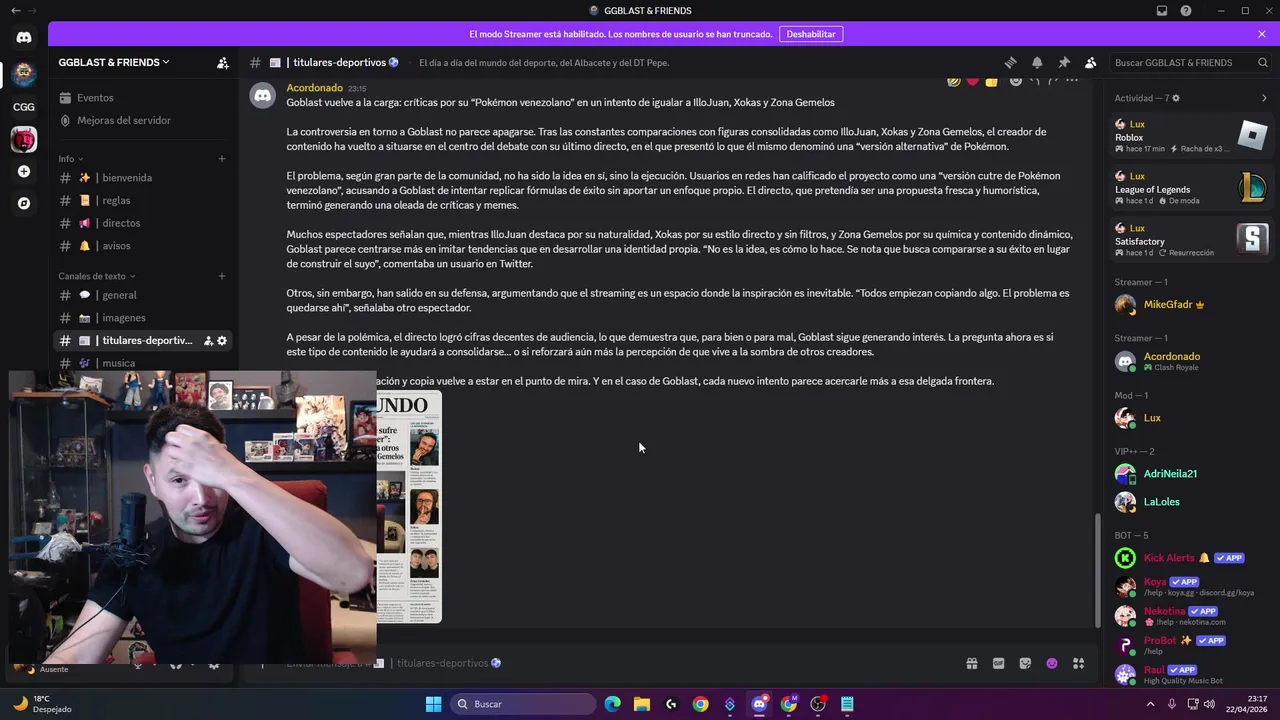Open the Roblox activity card
1280x720 pixels.
(1192, 137)
